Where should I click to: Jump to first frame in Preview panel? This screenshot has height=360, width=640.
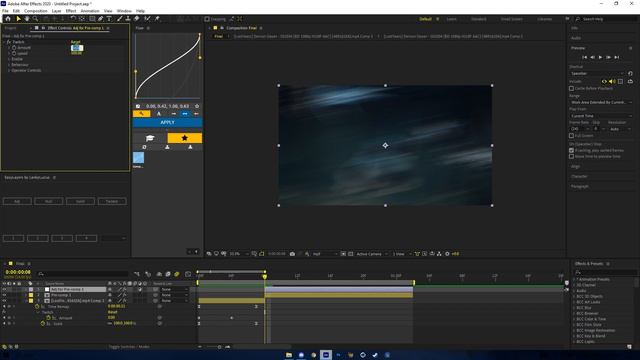[x=584, y=58]
